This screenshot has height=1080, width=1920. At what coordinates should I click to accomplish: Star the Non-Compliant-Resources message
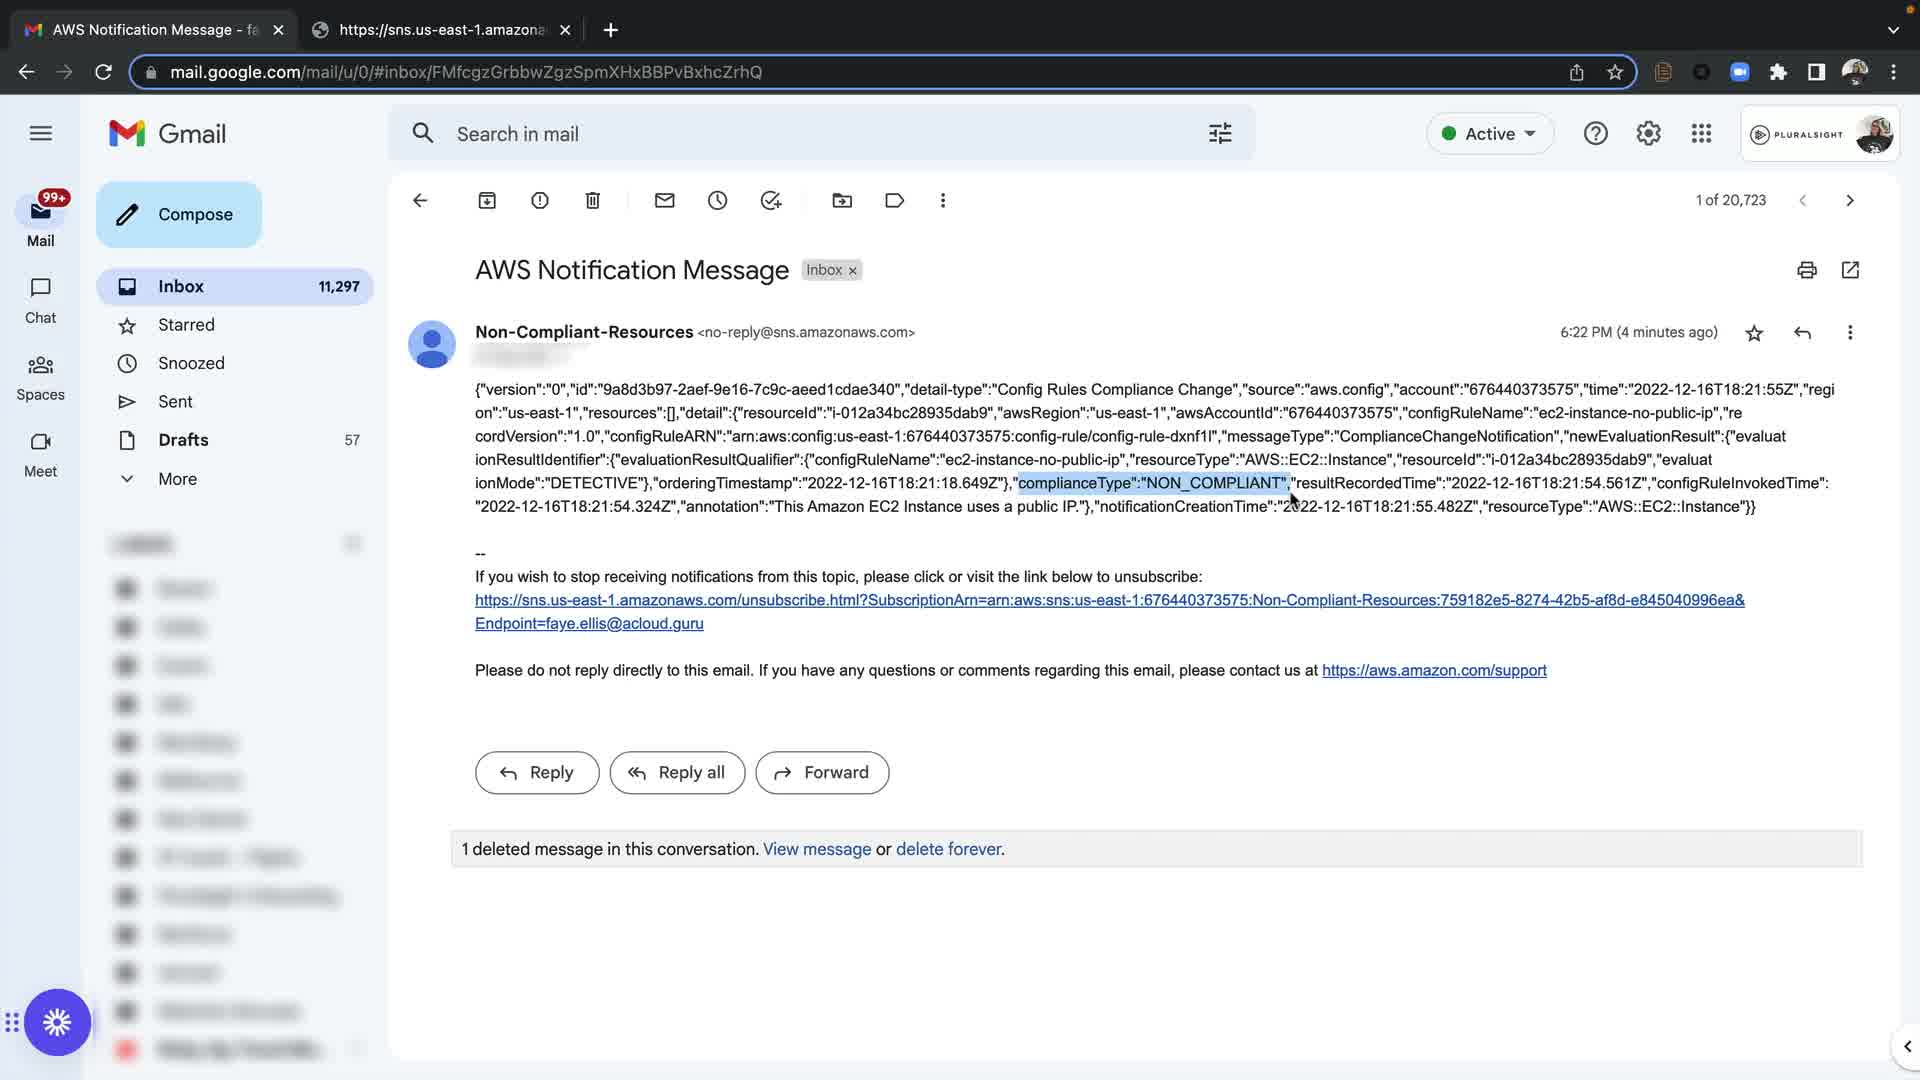point(1754,333)
